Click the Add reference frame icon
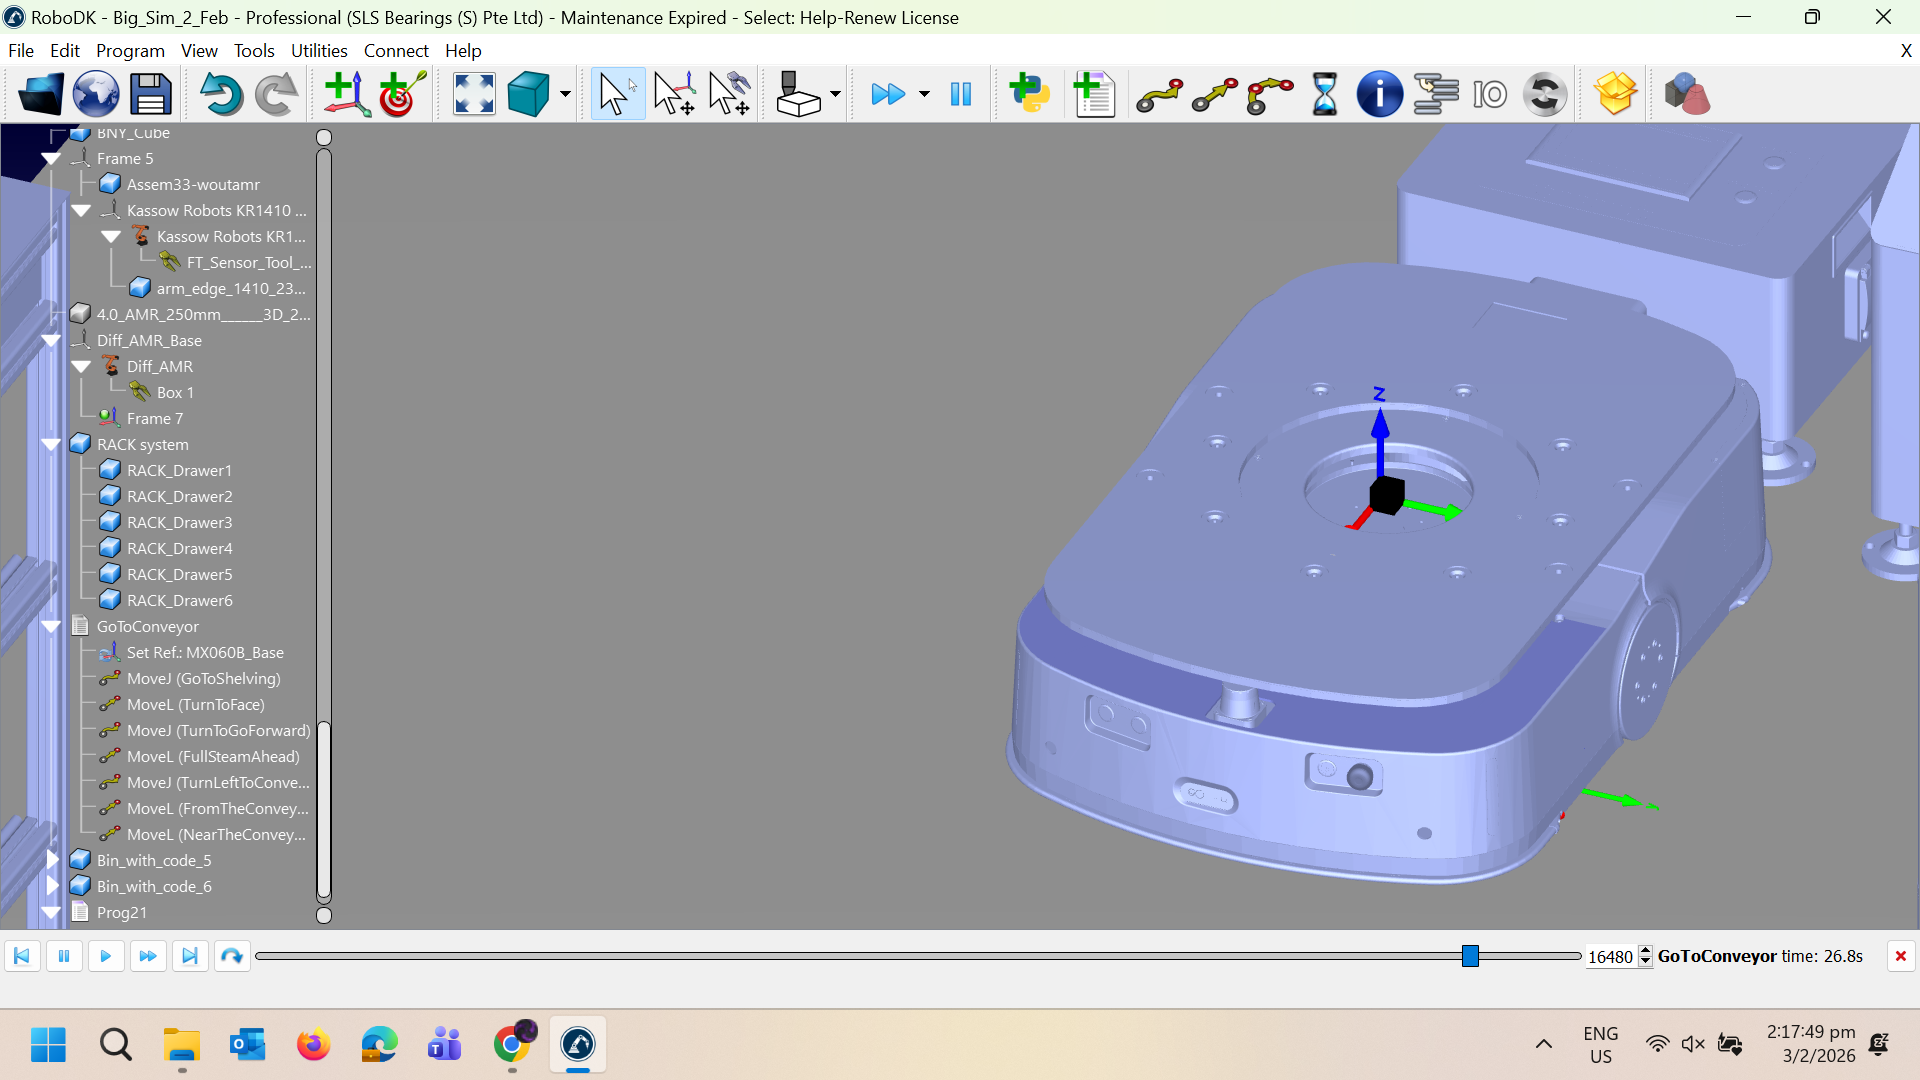The height and width of the screenshot is (1080, 1920). (346, 94)
